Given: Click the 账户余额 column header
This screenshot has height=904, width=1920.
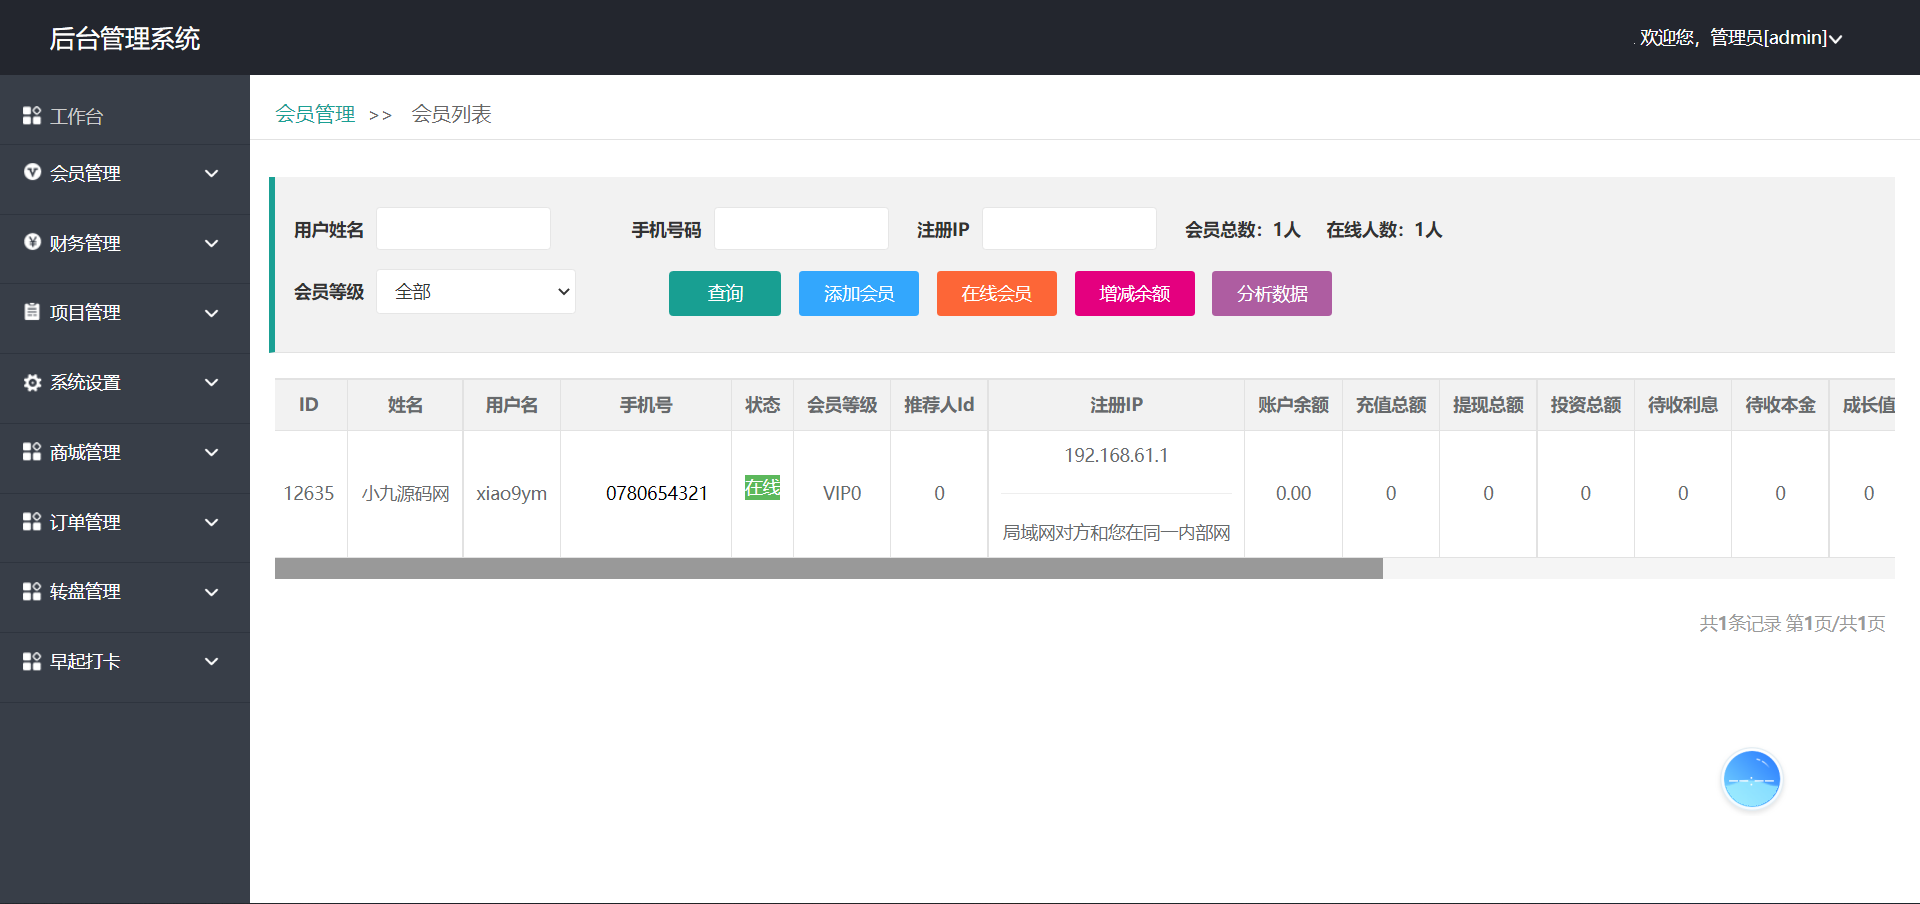Looking at the screenshot, I should (x=1293, y=405).
